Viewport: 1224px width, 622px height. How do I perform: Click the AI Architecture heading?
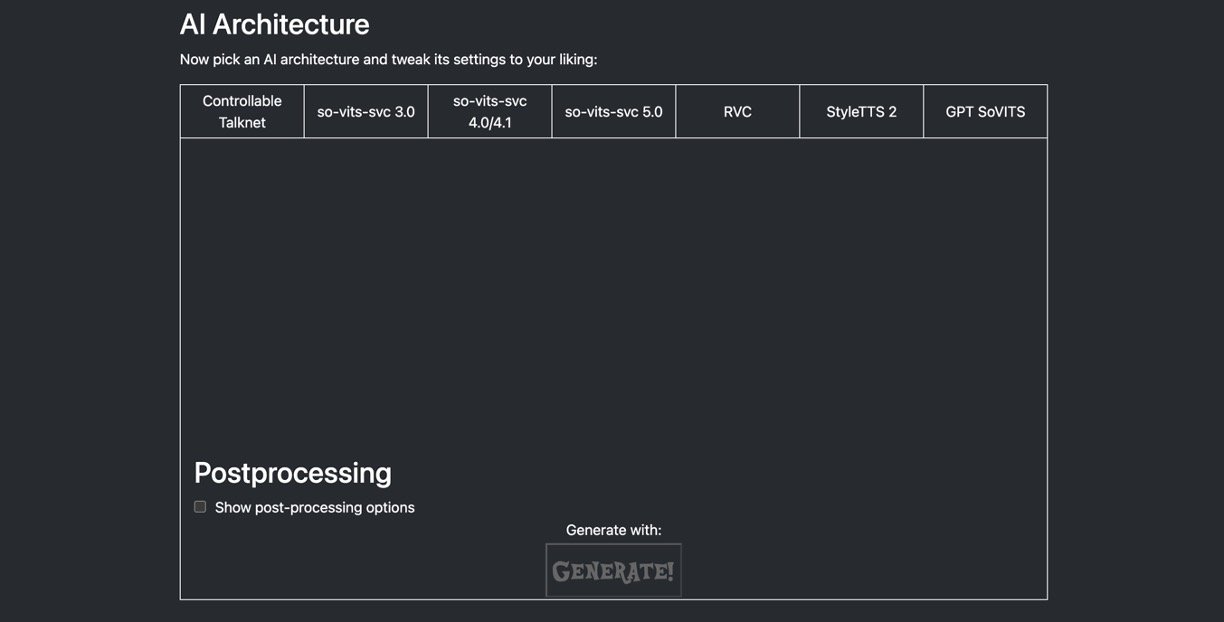274,24
